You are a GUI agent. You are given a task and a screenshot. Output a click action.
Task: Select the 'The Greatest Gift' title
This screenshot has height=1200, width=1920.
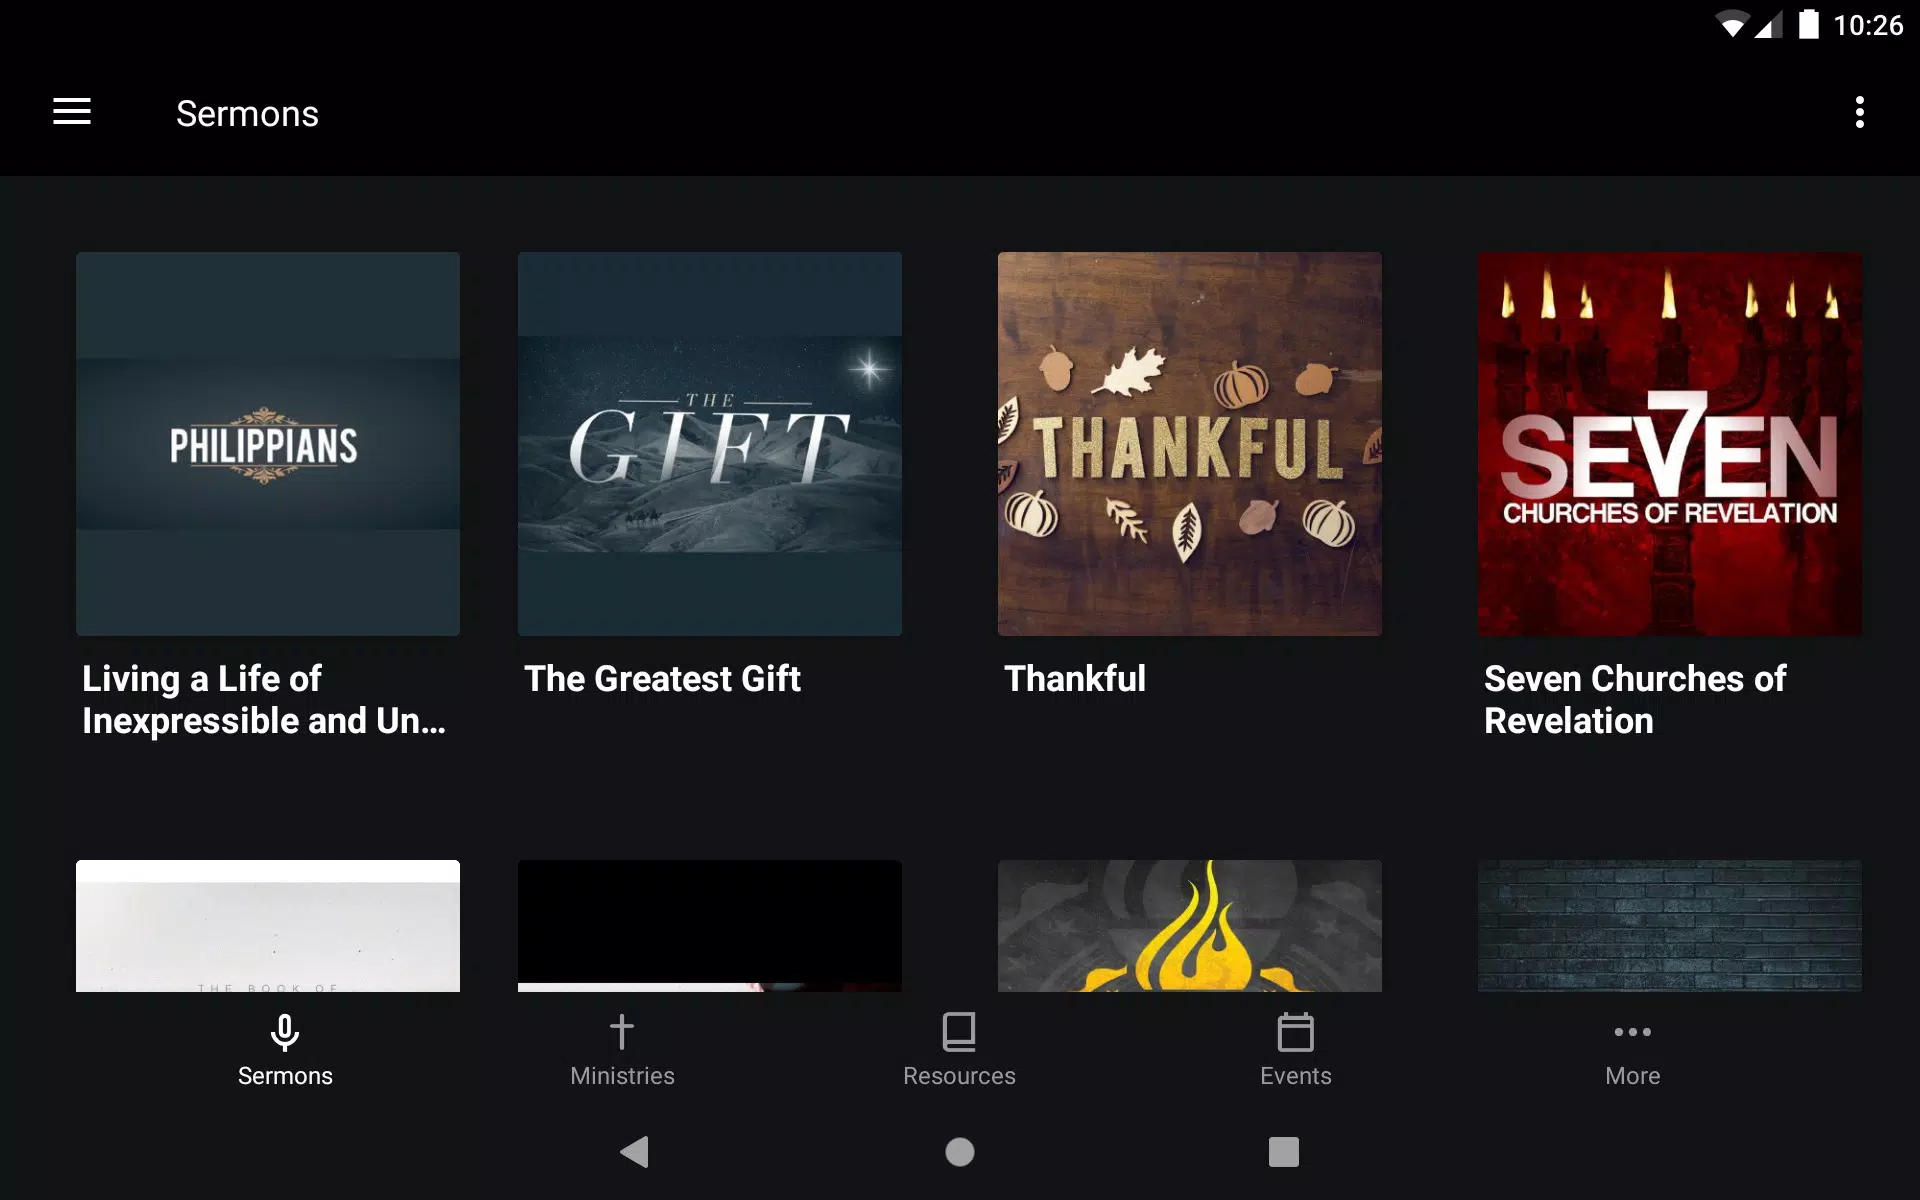[x=662, y=679]
